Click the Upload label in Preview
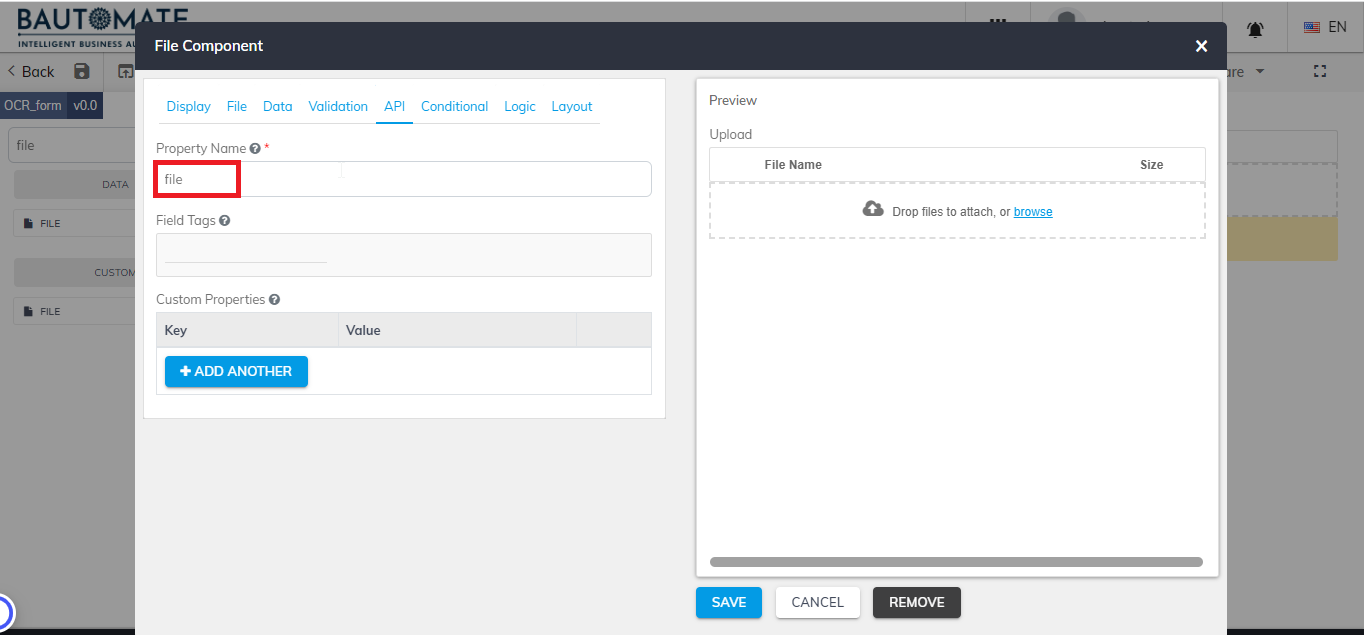1364x635 pixels. pos(731,134)
